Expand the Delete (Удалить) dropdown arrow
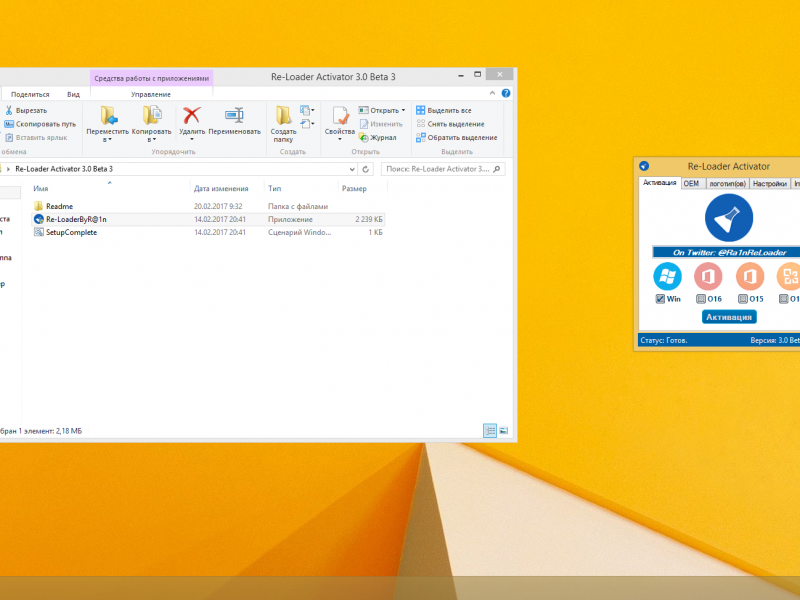 [192, 139]
